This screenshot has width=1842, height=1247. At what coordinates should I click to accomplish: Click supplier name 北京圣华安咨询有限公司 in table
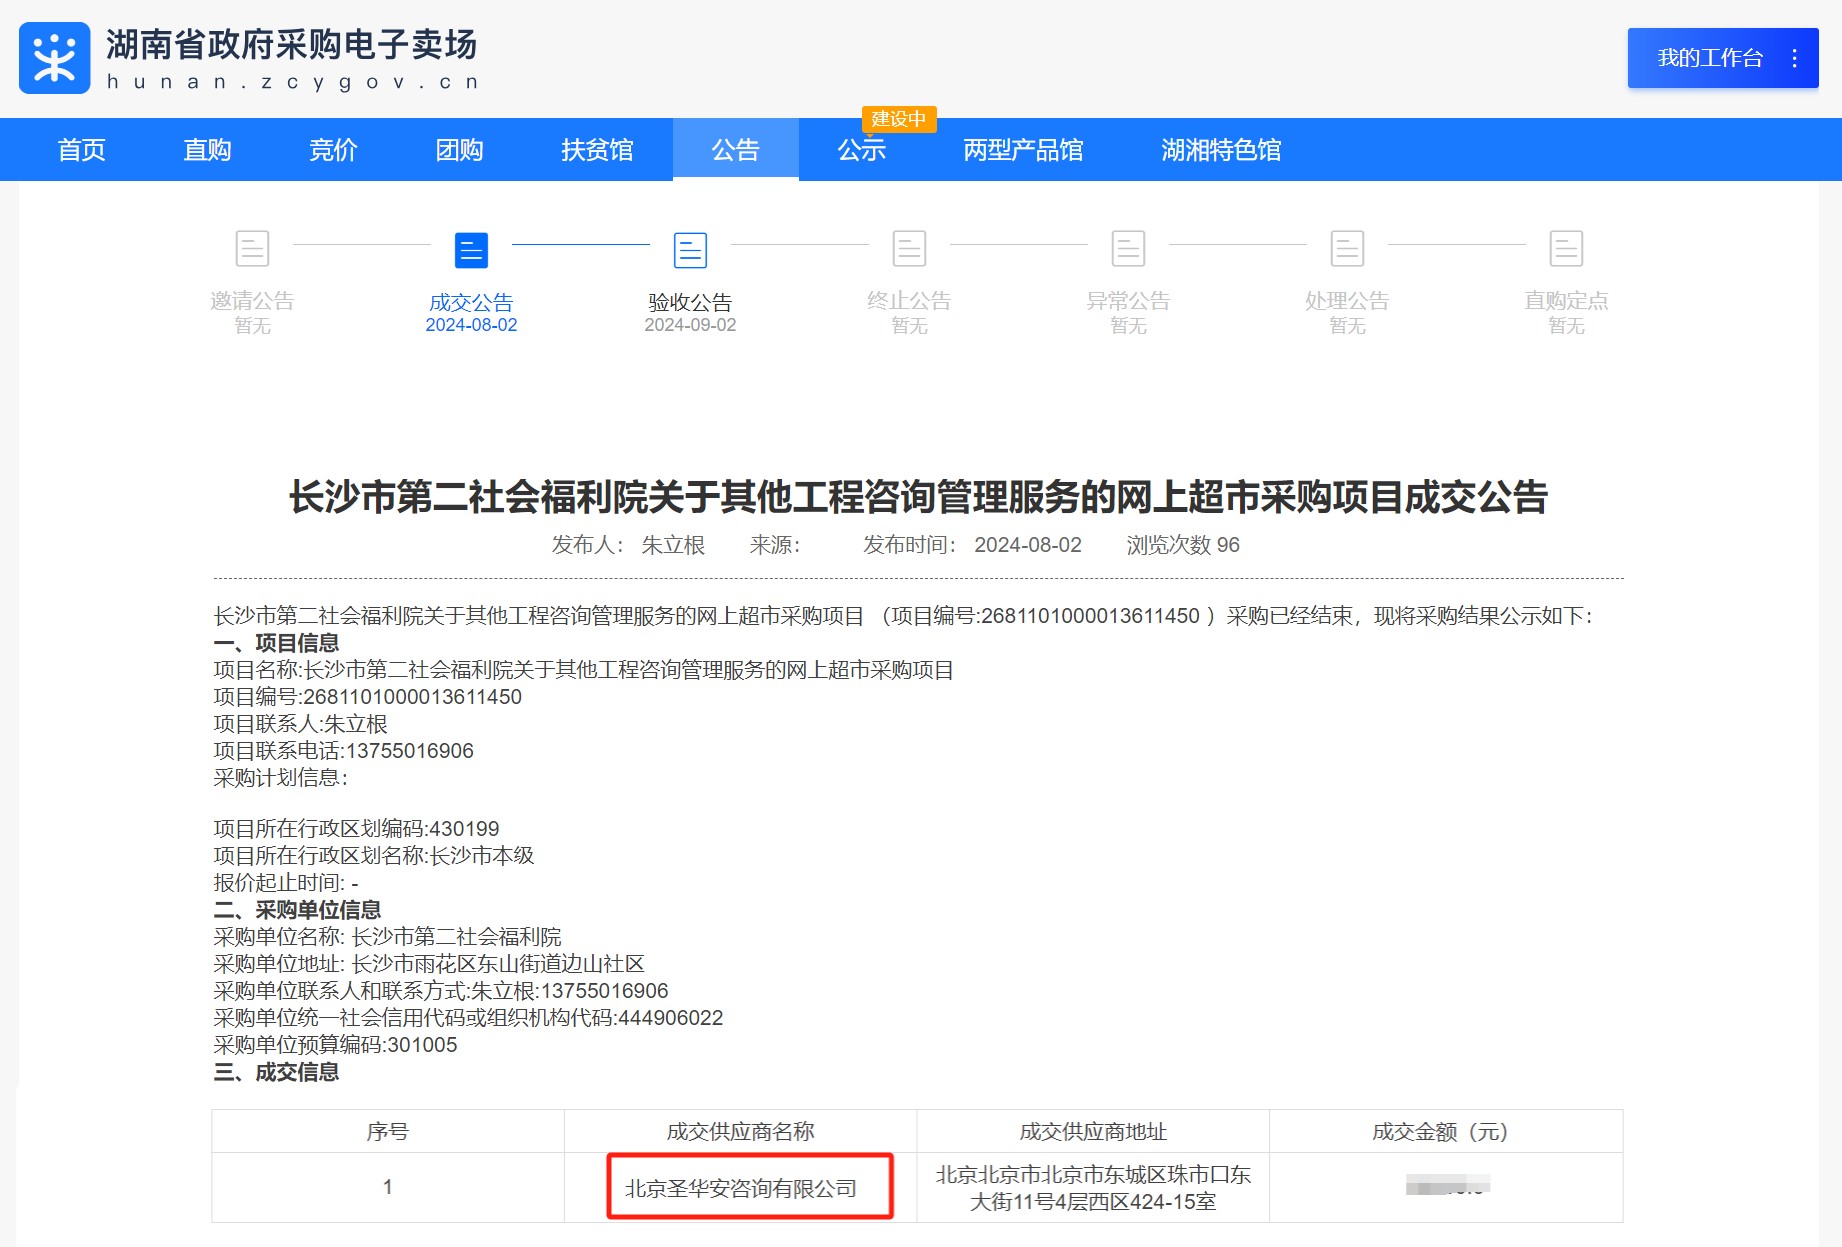(x=741, y=1188)
